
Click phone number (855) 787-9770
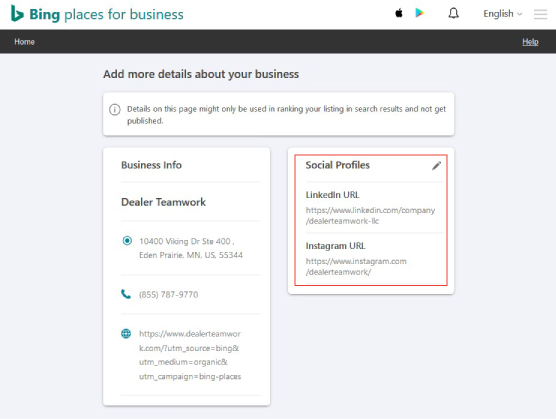[x=168, y=295]
